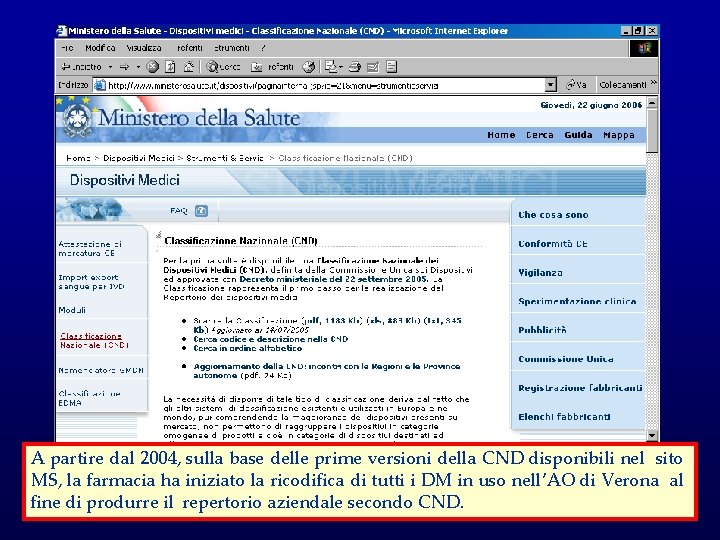
Task: Click Home in the top site navigation
Action: [x=501, y=135]
